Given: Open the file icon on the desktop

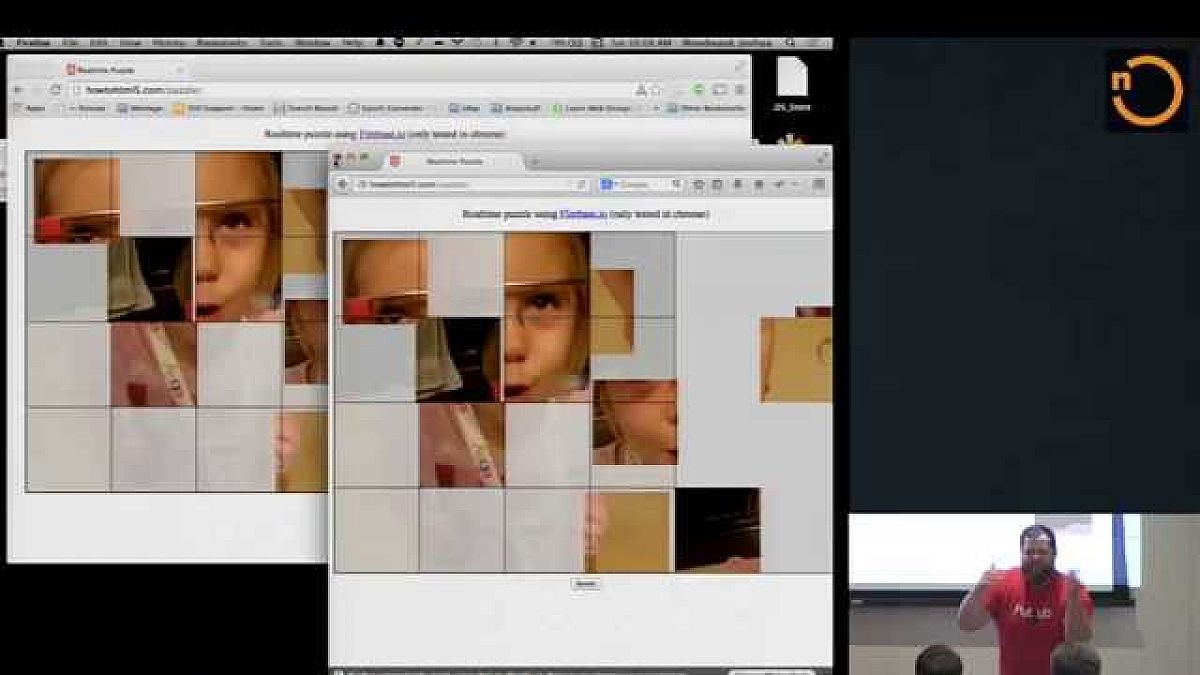Looking at the screenshot, I should click(x=791, y=77).
